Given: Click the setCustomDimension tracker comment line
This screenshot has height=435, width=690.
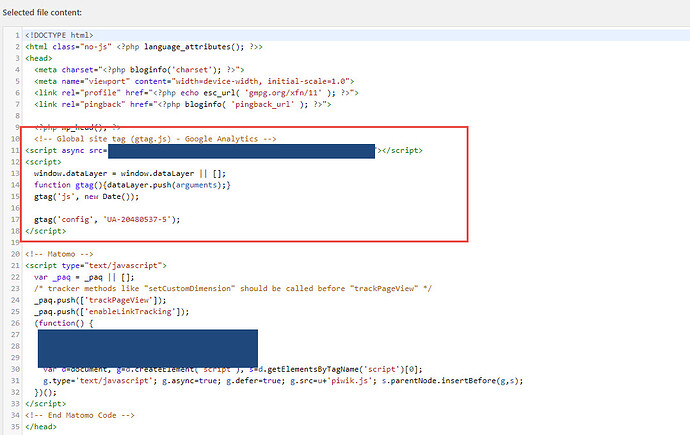Looking at the screenshot, I should [x=233, y=289].
